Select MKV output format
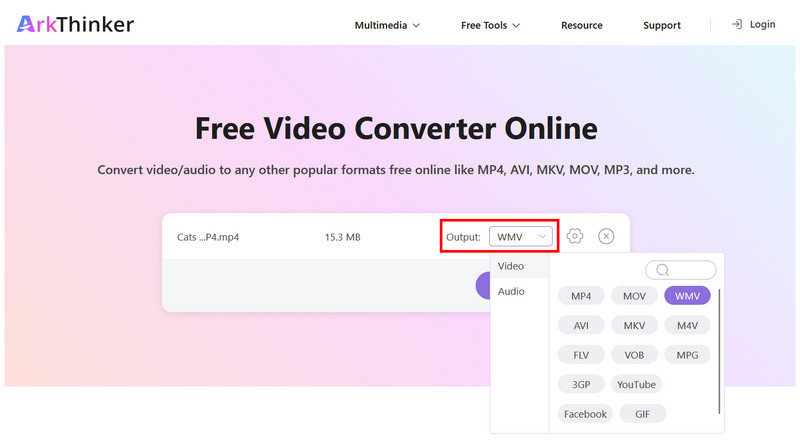This screenshot has width=800, height=441. click(x=634, y=326)
